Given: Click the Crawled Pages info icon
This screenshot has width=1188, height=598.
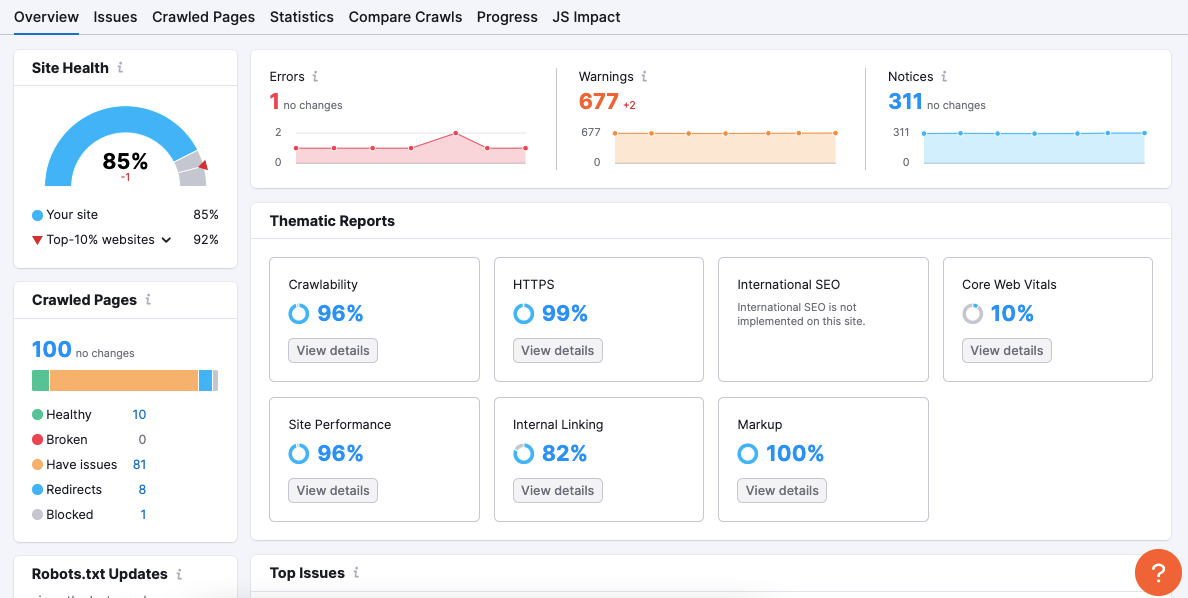Looking at the screenshot, I should (x=148, y=300).
